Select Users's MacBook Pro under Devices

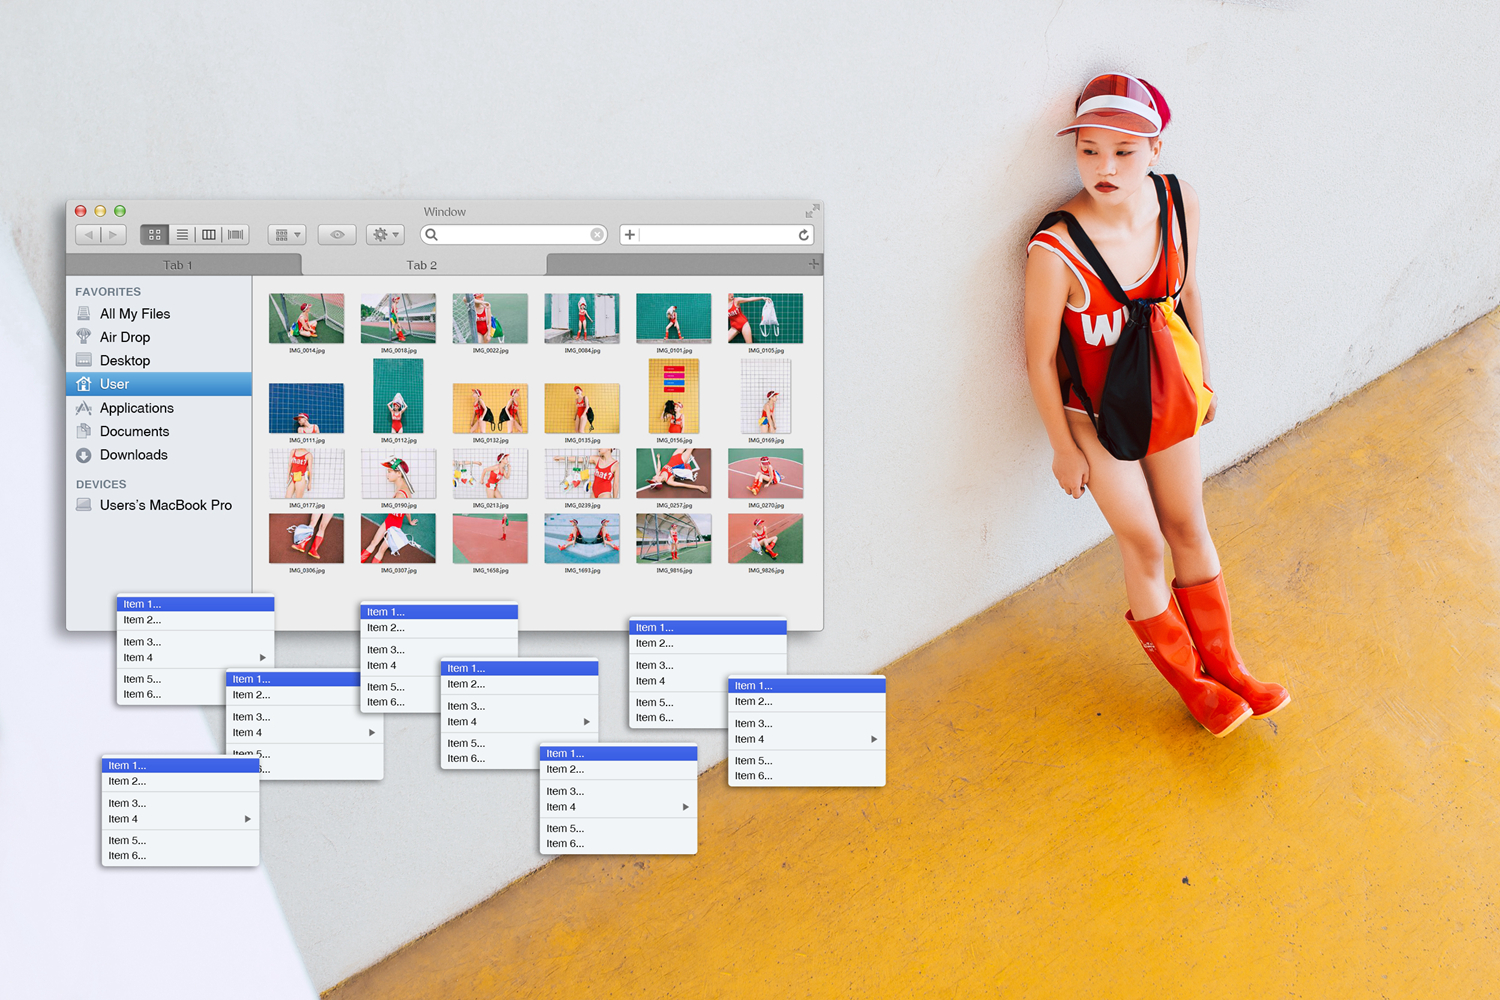(166, 505)
